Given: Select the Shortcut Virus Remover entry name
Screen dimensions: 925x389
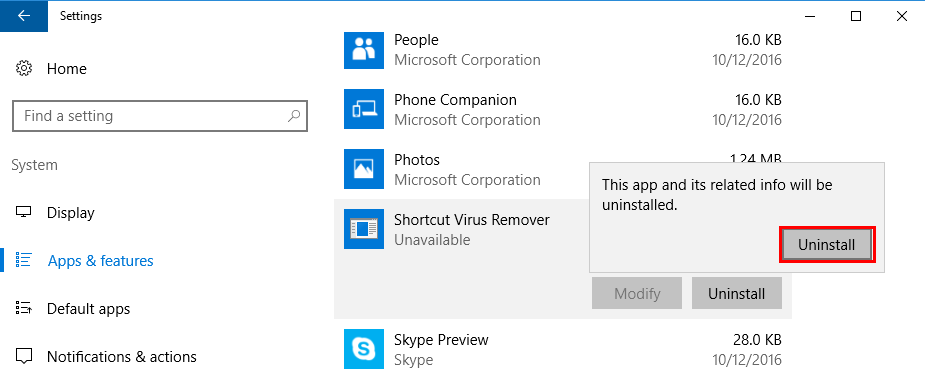Looking at the screenshot, I should pyautogui.click(x=472, y=220).
